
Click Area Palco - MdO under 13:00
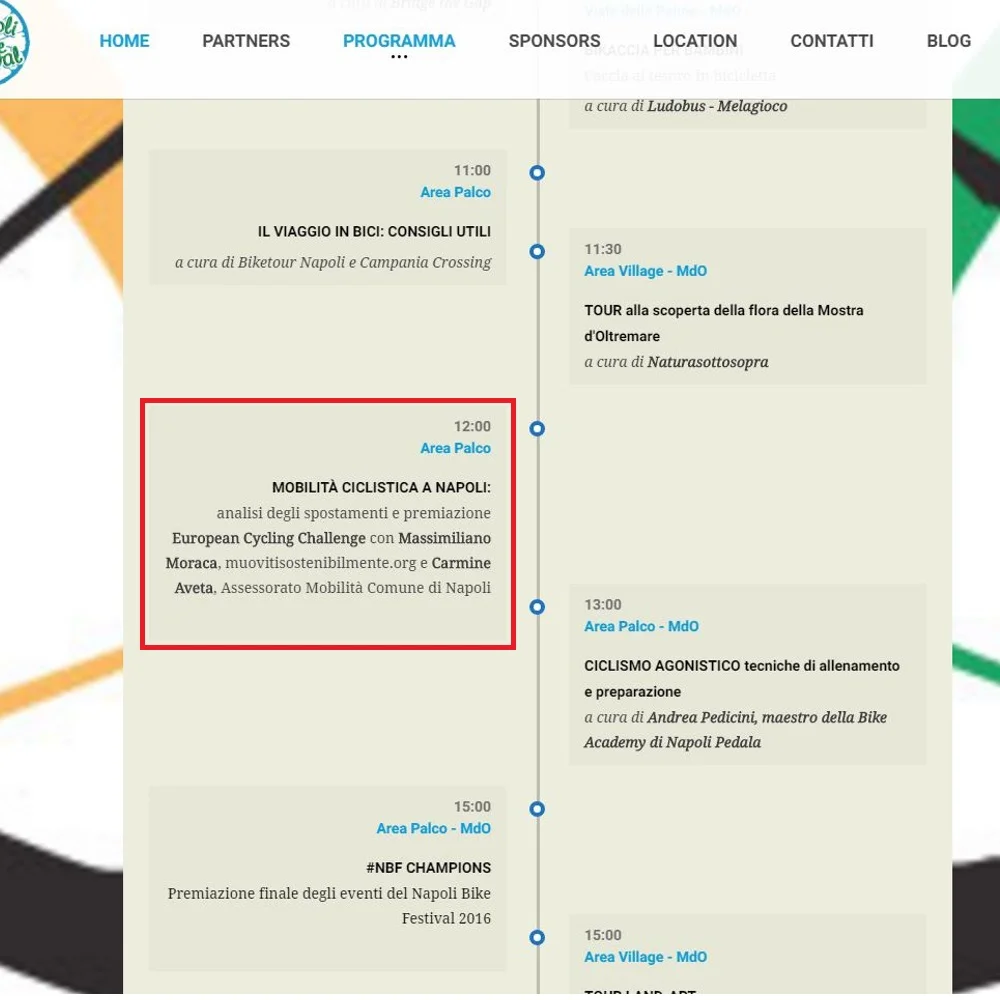(x=642, y=626)
